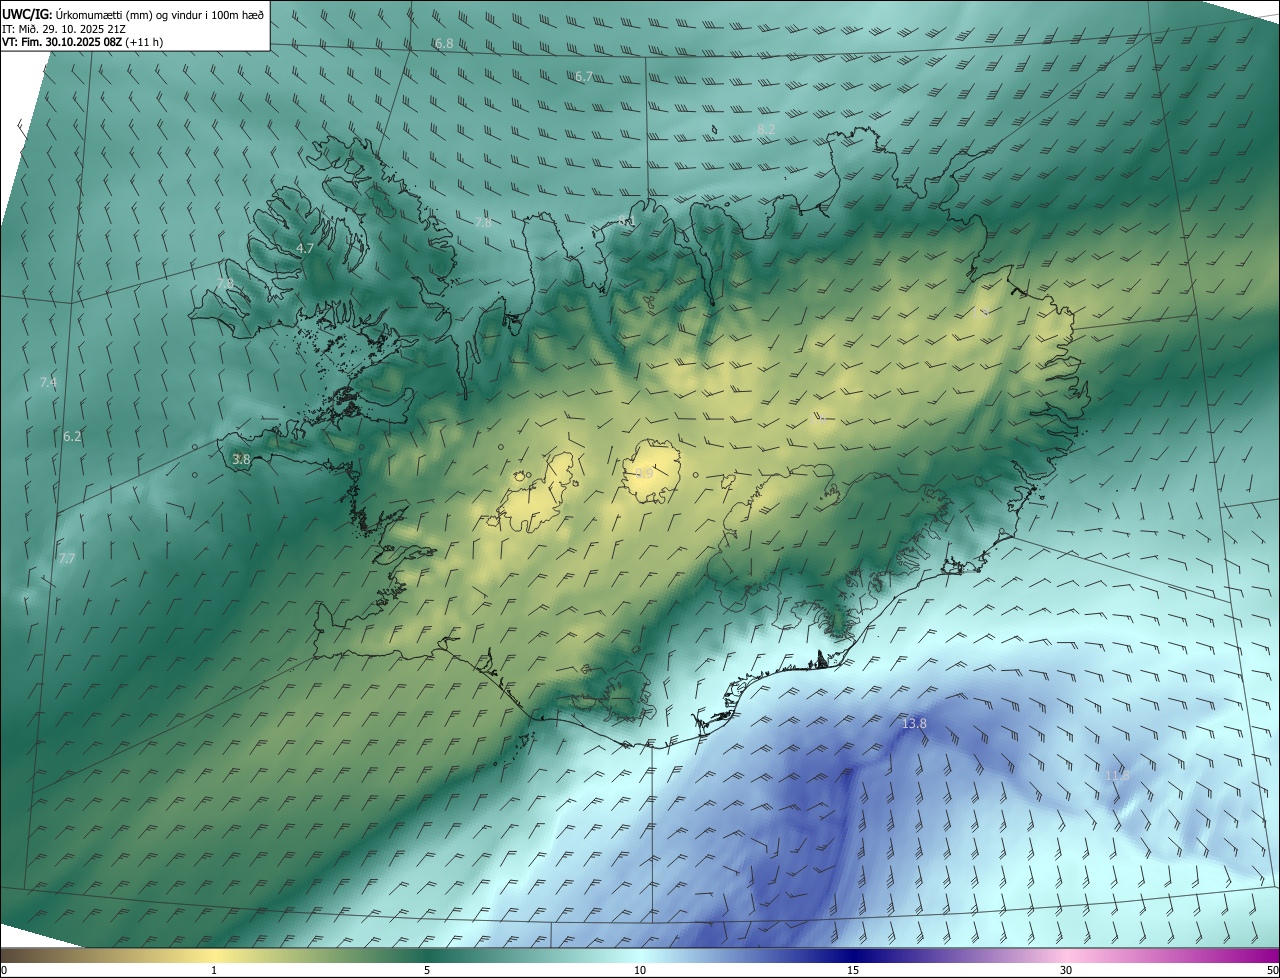
Task: Click the 3.8 value label
Action: pyautogui.click(x=241, y=460)
